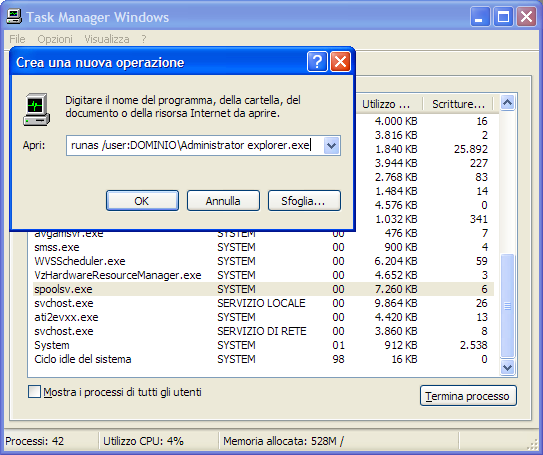Select the WVSScheduler.exe process
Image resolution: width=543 pixels, height=455 pixels.
pos(263,261)
